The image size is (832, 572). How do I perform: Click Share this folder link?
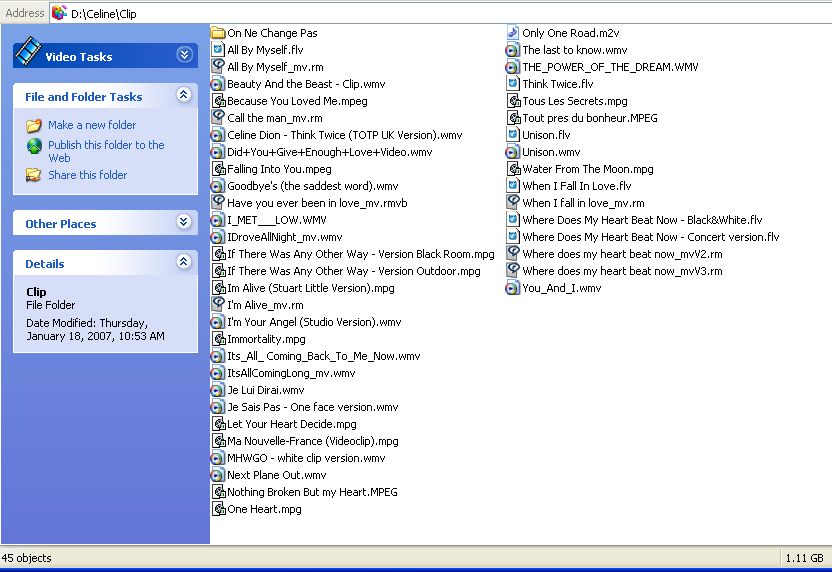point(88,175)
